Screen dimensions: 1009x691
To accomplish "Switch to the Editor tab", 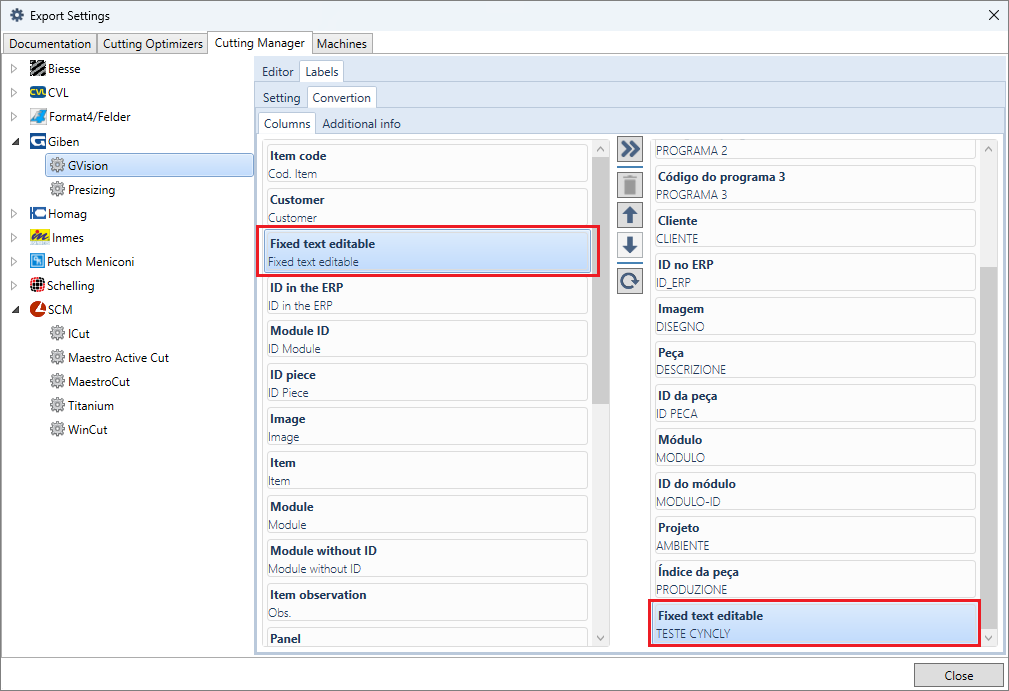I will point(277,72).
